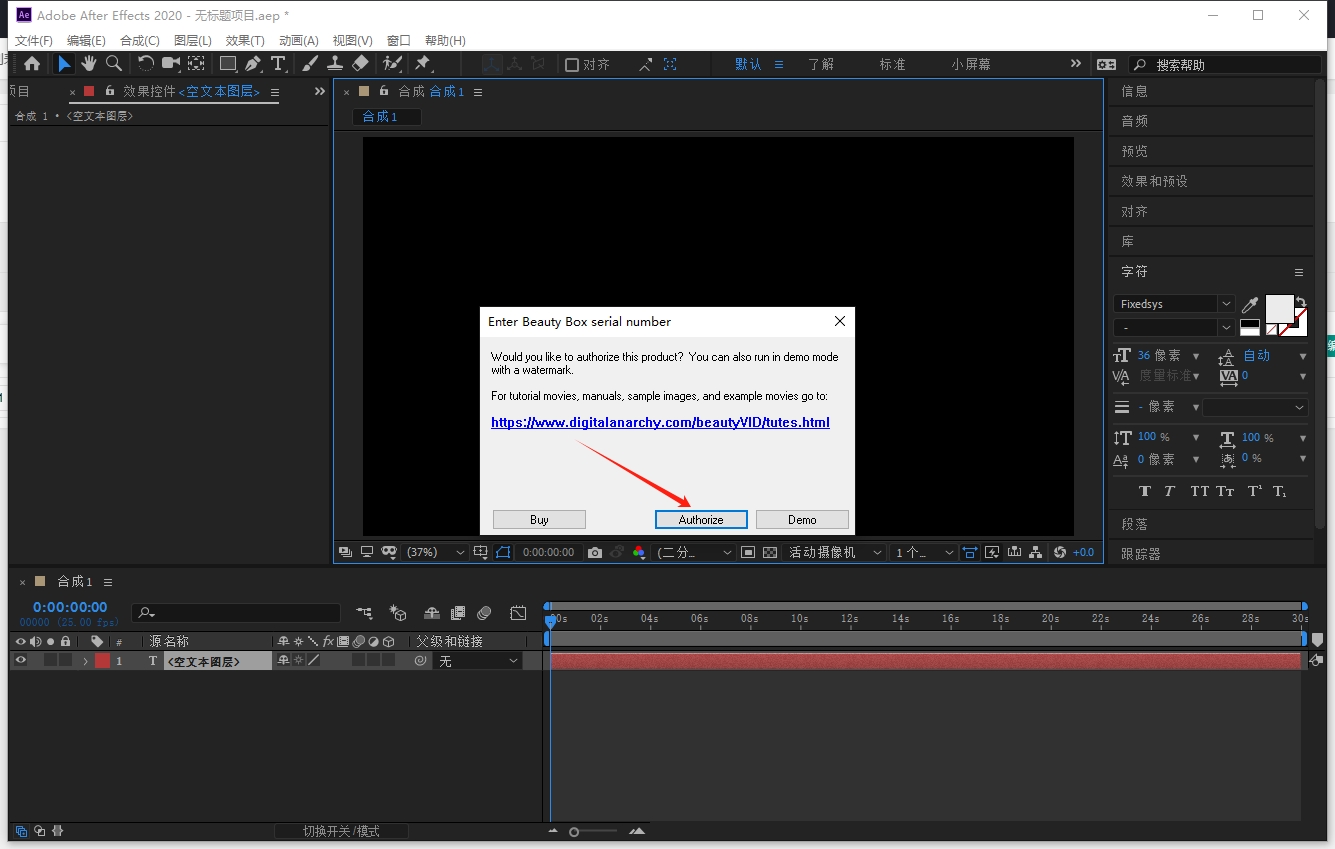The height and width of the screenshot is (849, 1335).
Task: Click the 切换开关/模式 button
Action: pos(342,831)
